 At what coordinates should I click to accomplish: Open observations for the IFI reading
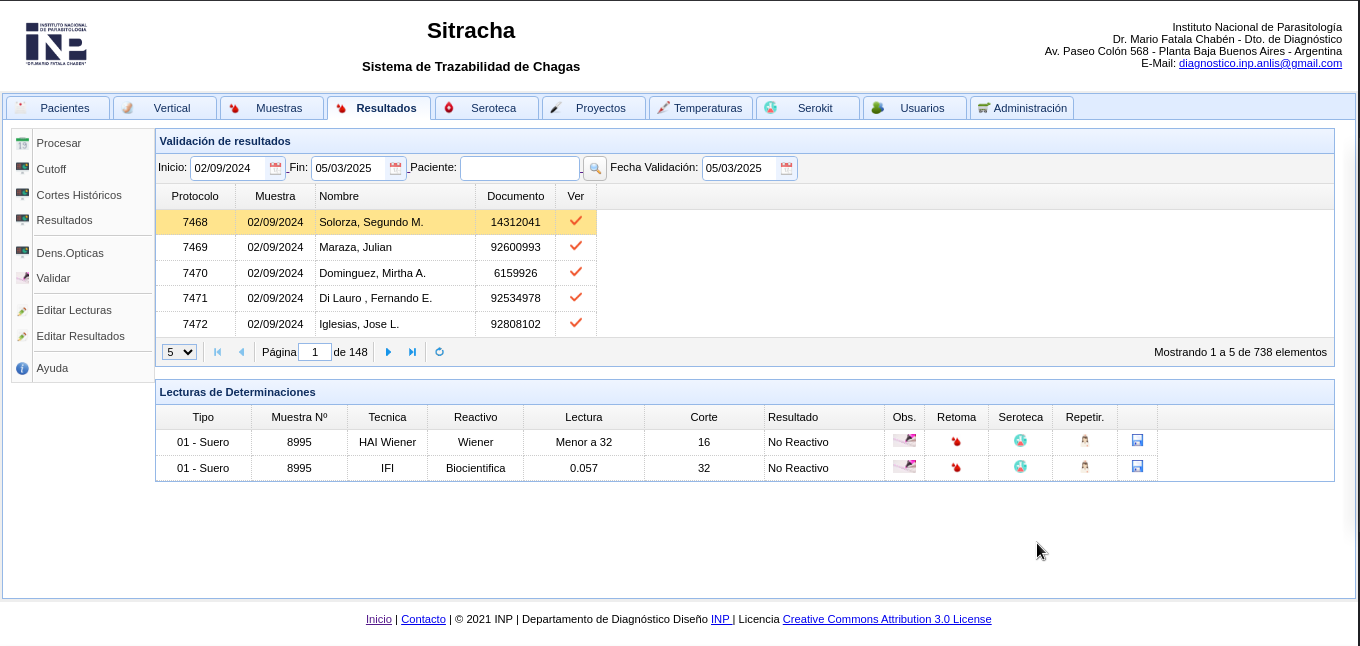(904, 467)
